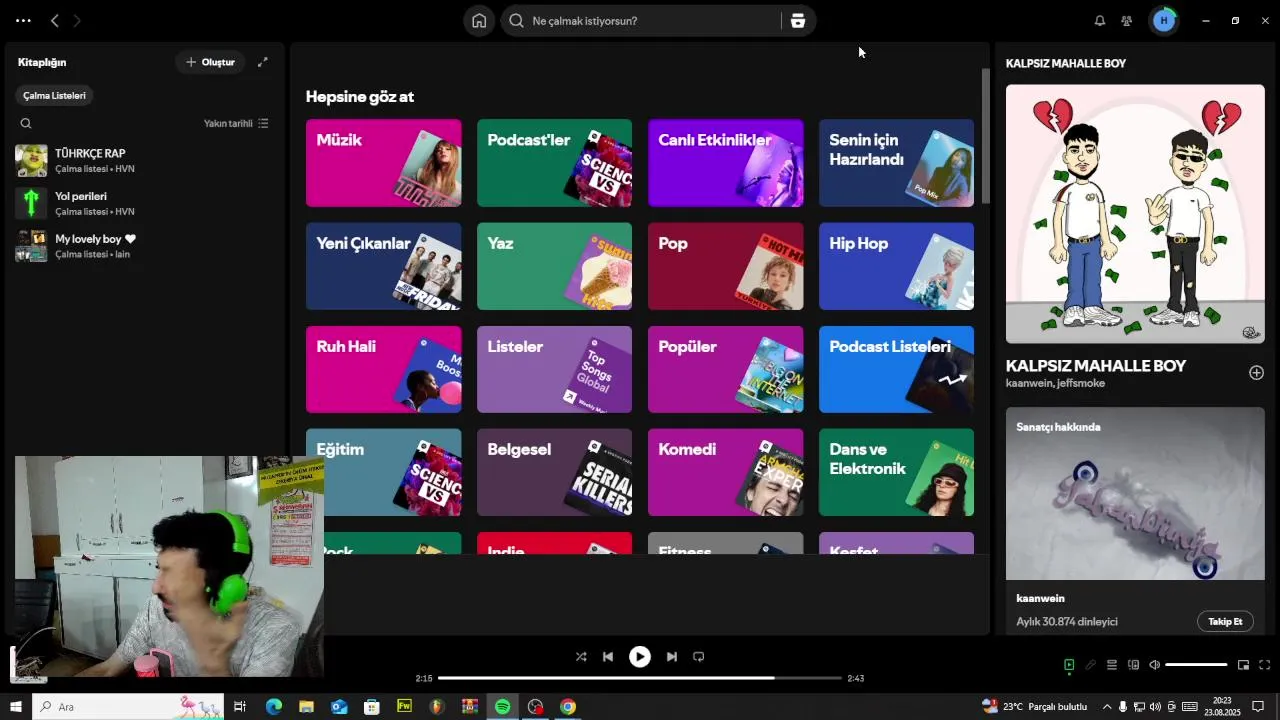Mute the Spotify volume
The image size is (1280, 720).
(x=1154, y=665)
